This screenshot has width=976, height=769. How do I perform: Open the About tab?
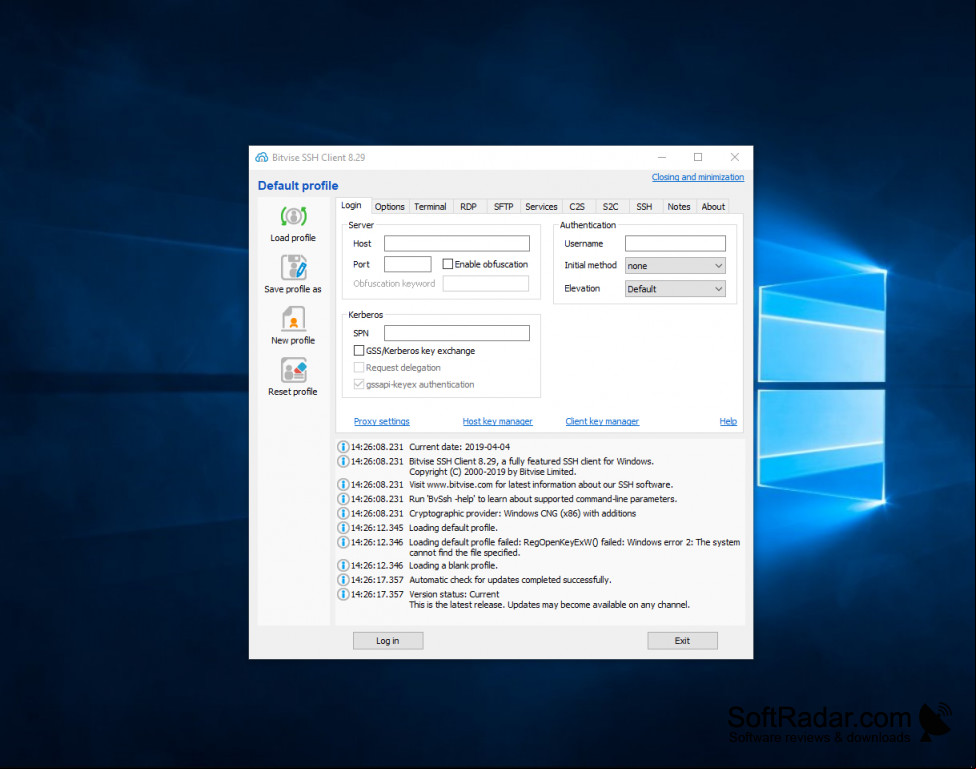coord(713,207)
